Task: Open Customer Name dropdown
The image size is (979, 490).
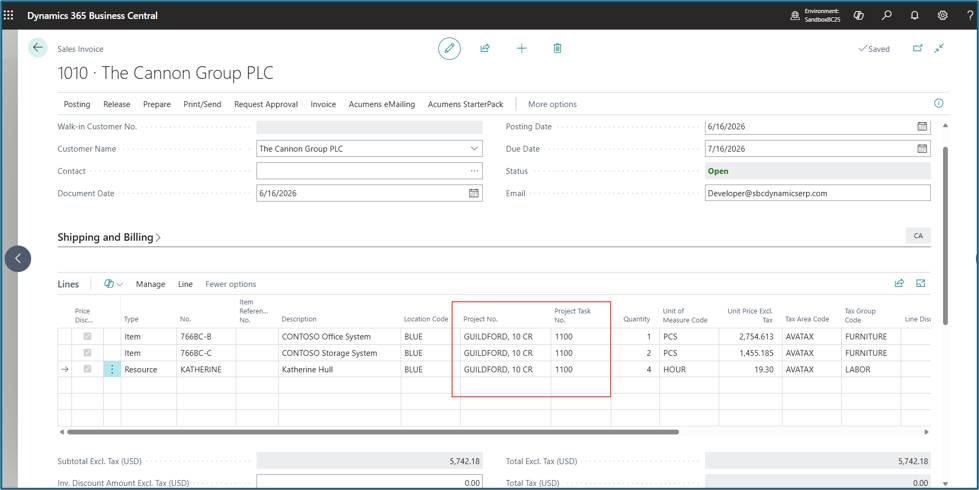Action: click(475, 149)
